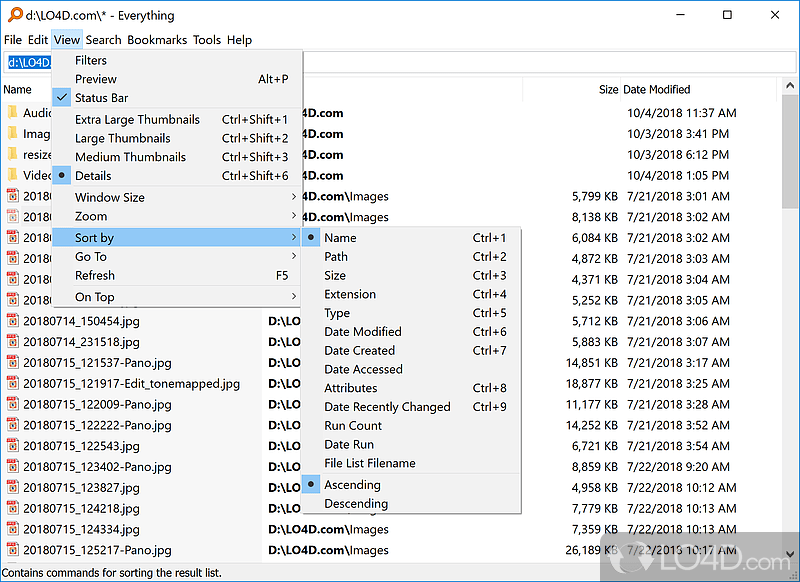Sort results by Run Count
Image resolution: width=800 pixels, height=582 pixels.
pyautogui.click(x=411, y=425)
